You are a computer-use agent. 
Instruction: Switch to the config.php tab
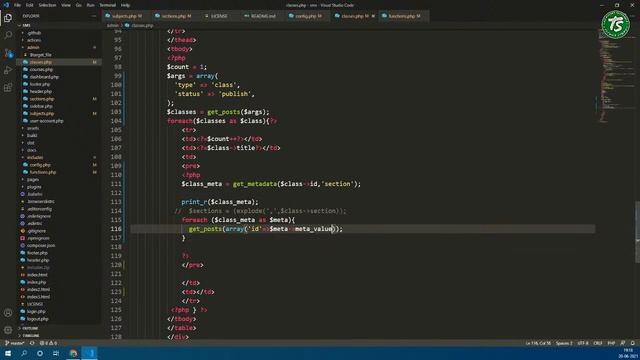coord(308,16)
